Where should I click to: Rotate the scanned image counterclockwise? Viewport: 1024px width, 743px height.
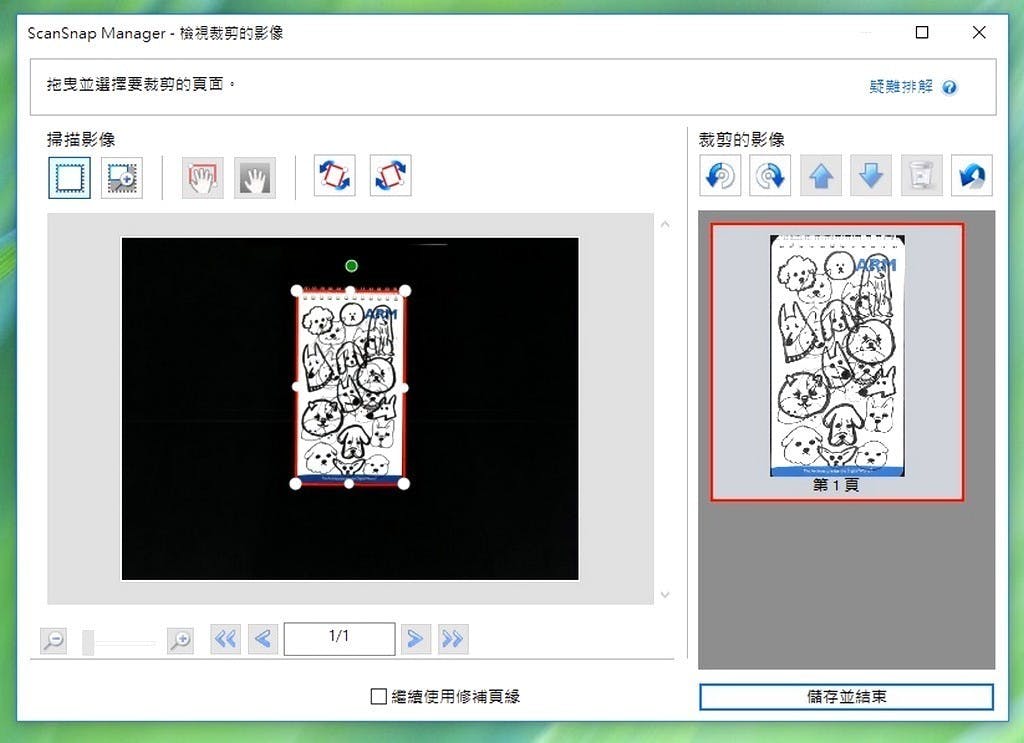pyautogui.click(x=335, y=176)
